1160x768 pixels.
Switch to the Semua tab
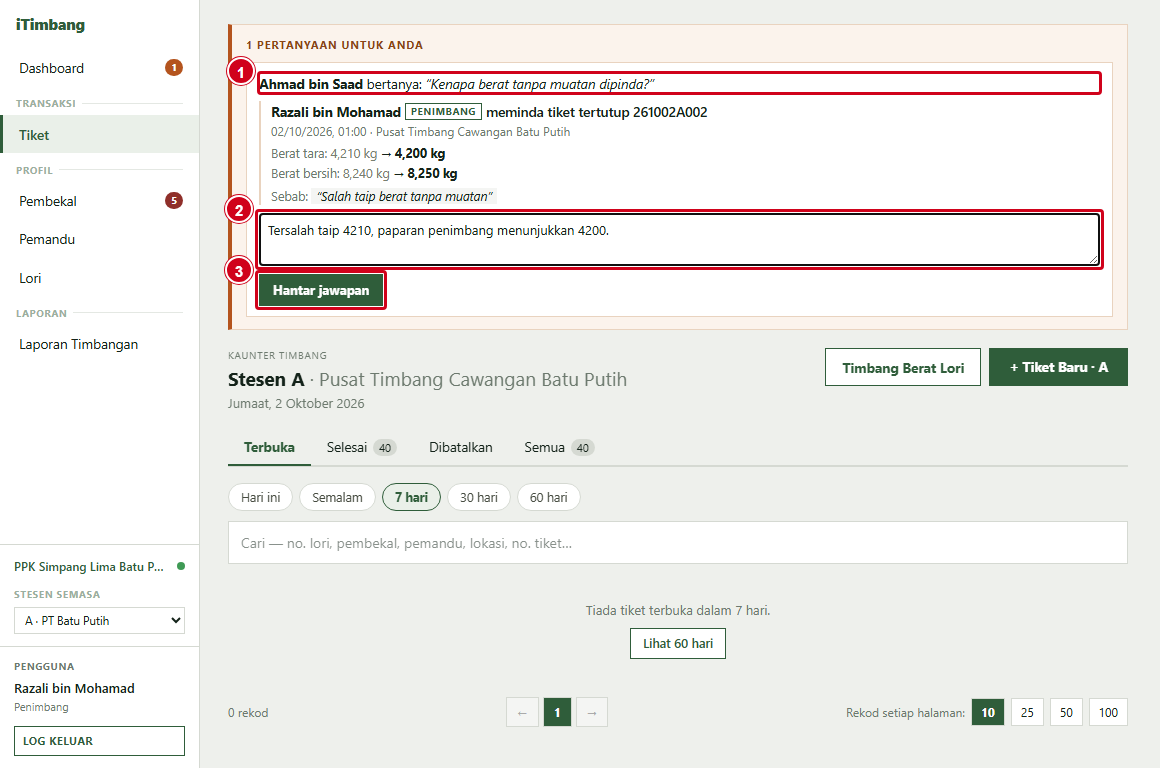click(559, 447)
